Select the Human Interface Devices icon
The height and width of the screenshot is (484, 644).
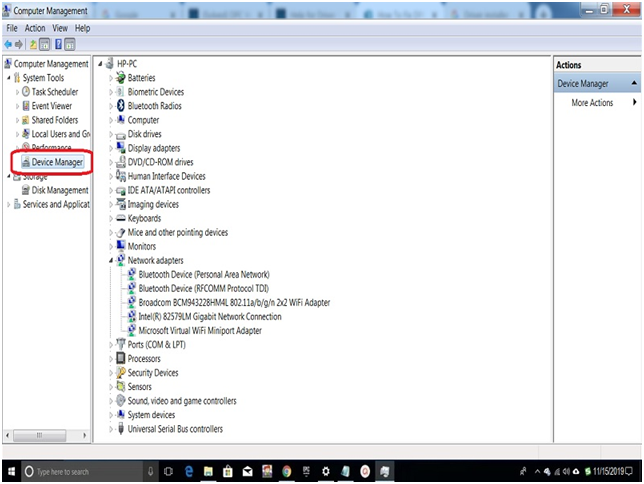[x=120, y=176]
